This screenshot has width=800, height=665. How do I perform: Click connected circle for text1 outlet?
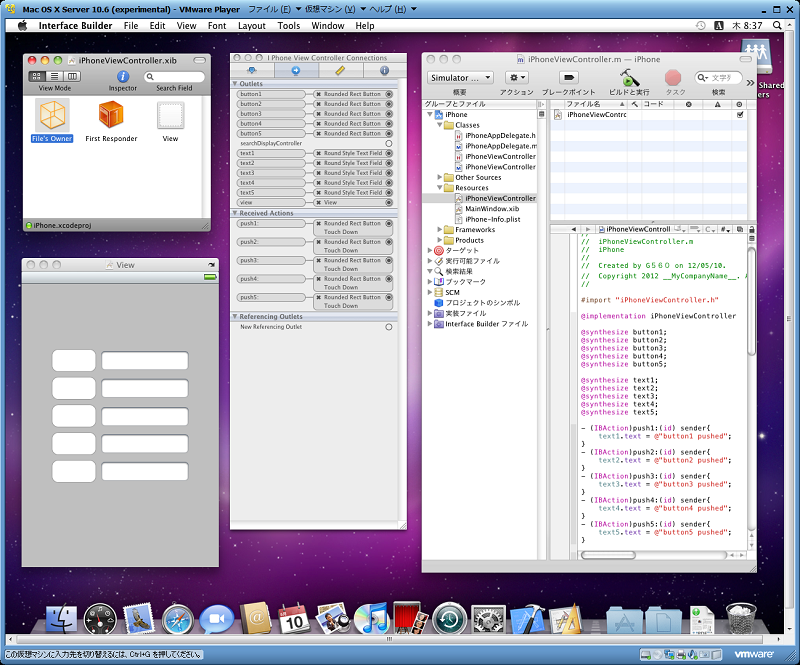(x=389, y=153)
